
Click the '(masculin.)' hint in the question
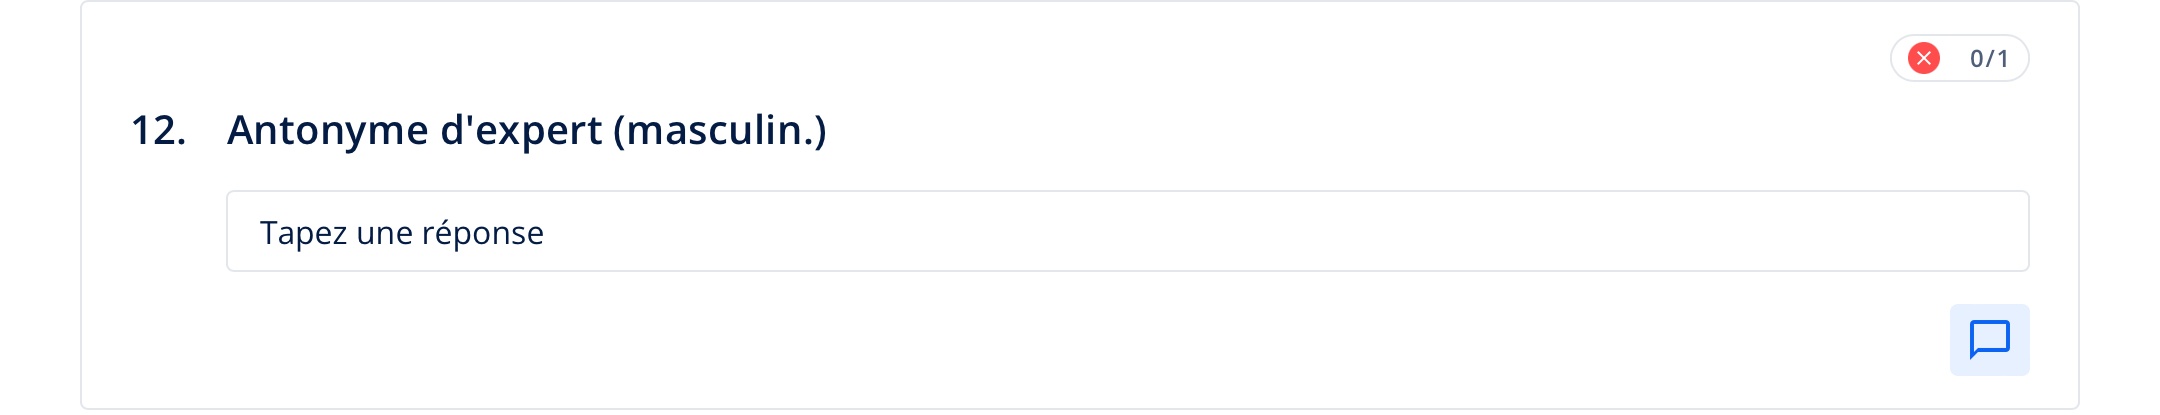[720, 130]
